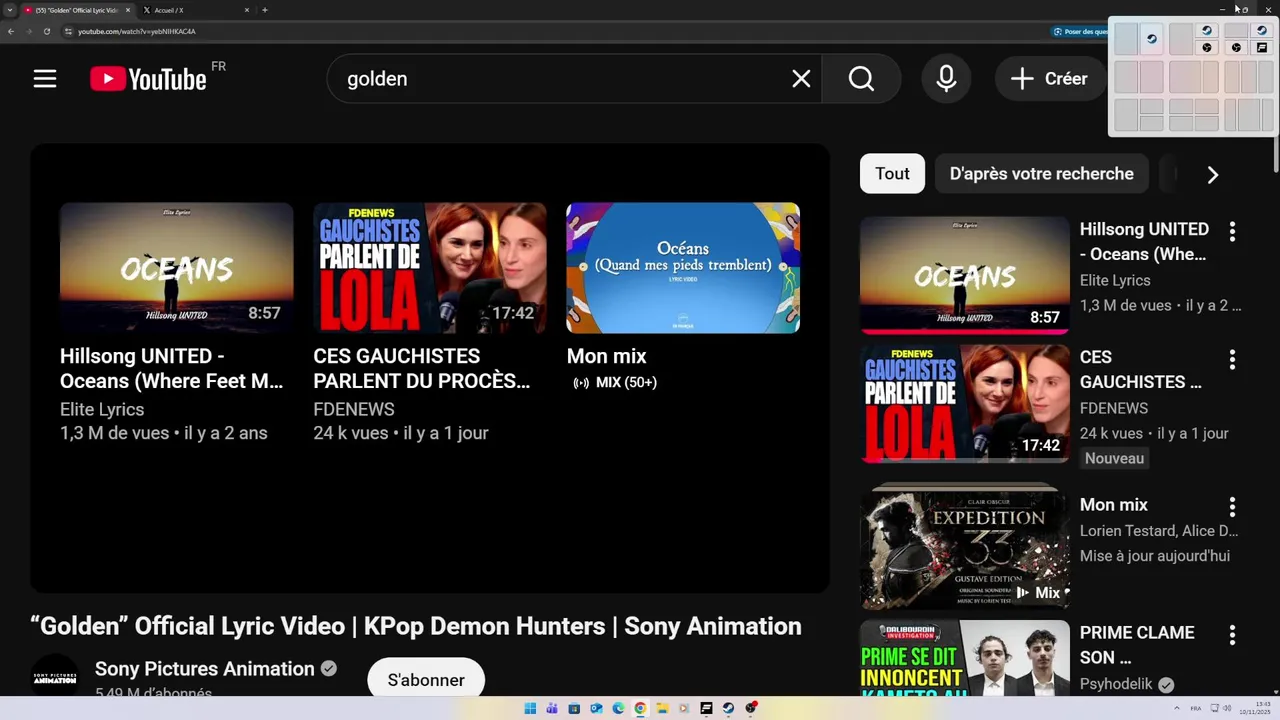The image size is (1280, 720).
Task: Open the Elite Lyrics channel under endscreen video
Action: 102,410
